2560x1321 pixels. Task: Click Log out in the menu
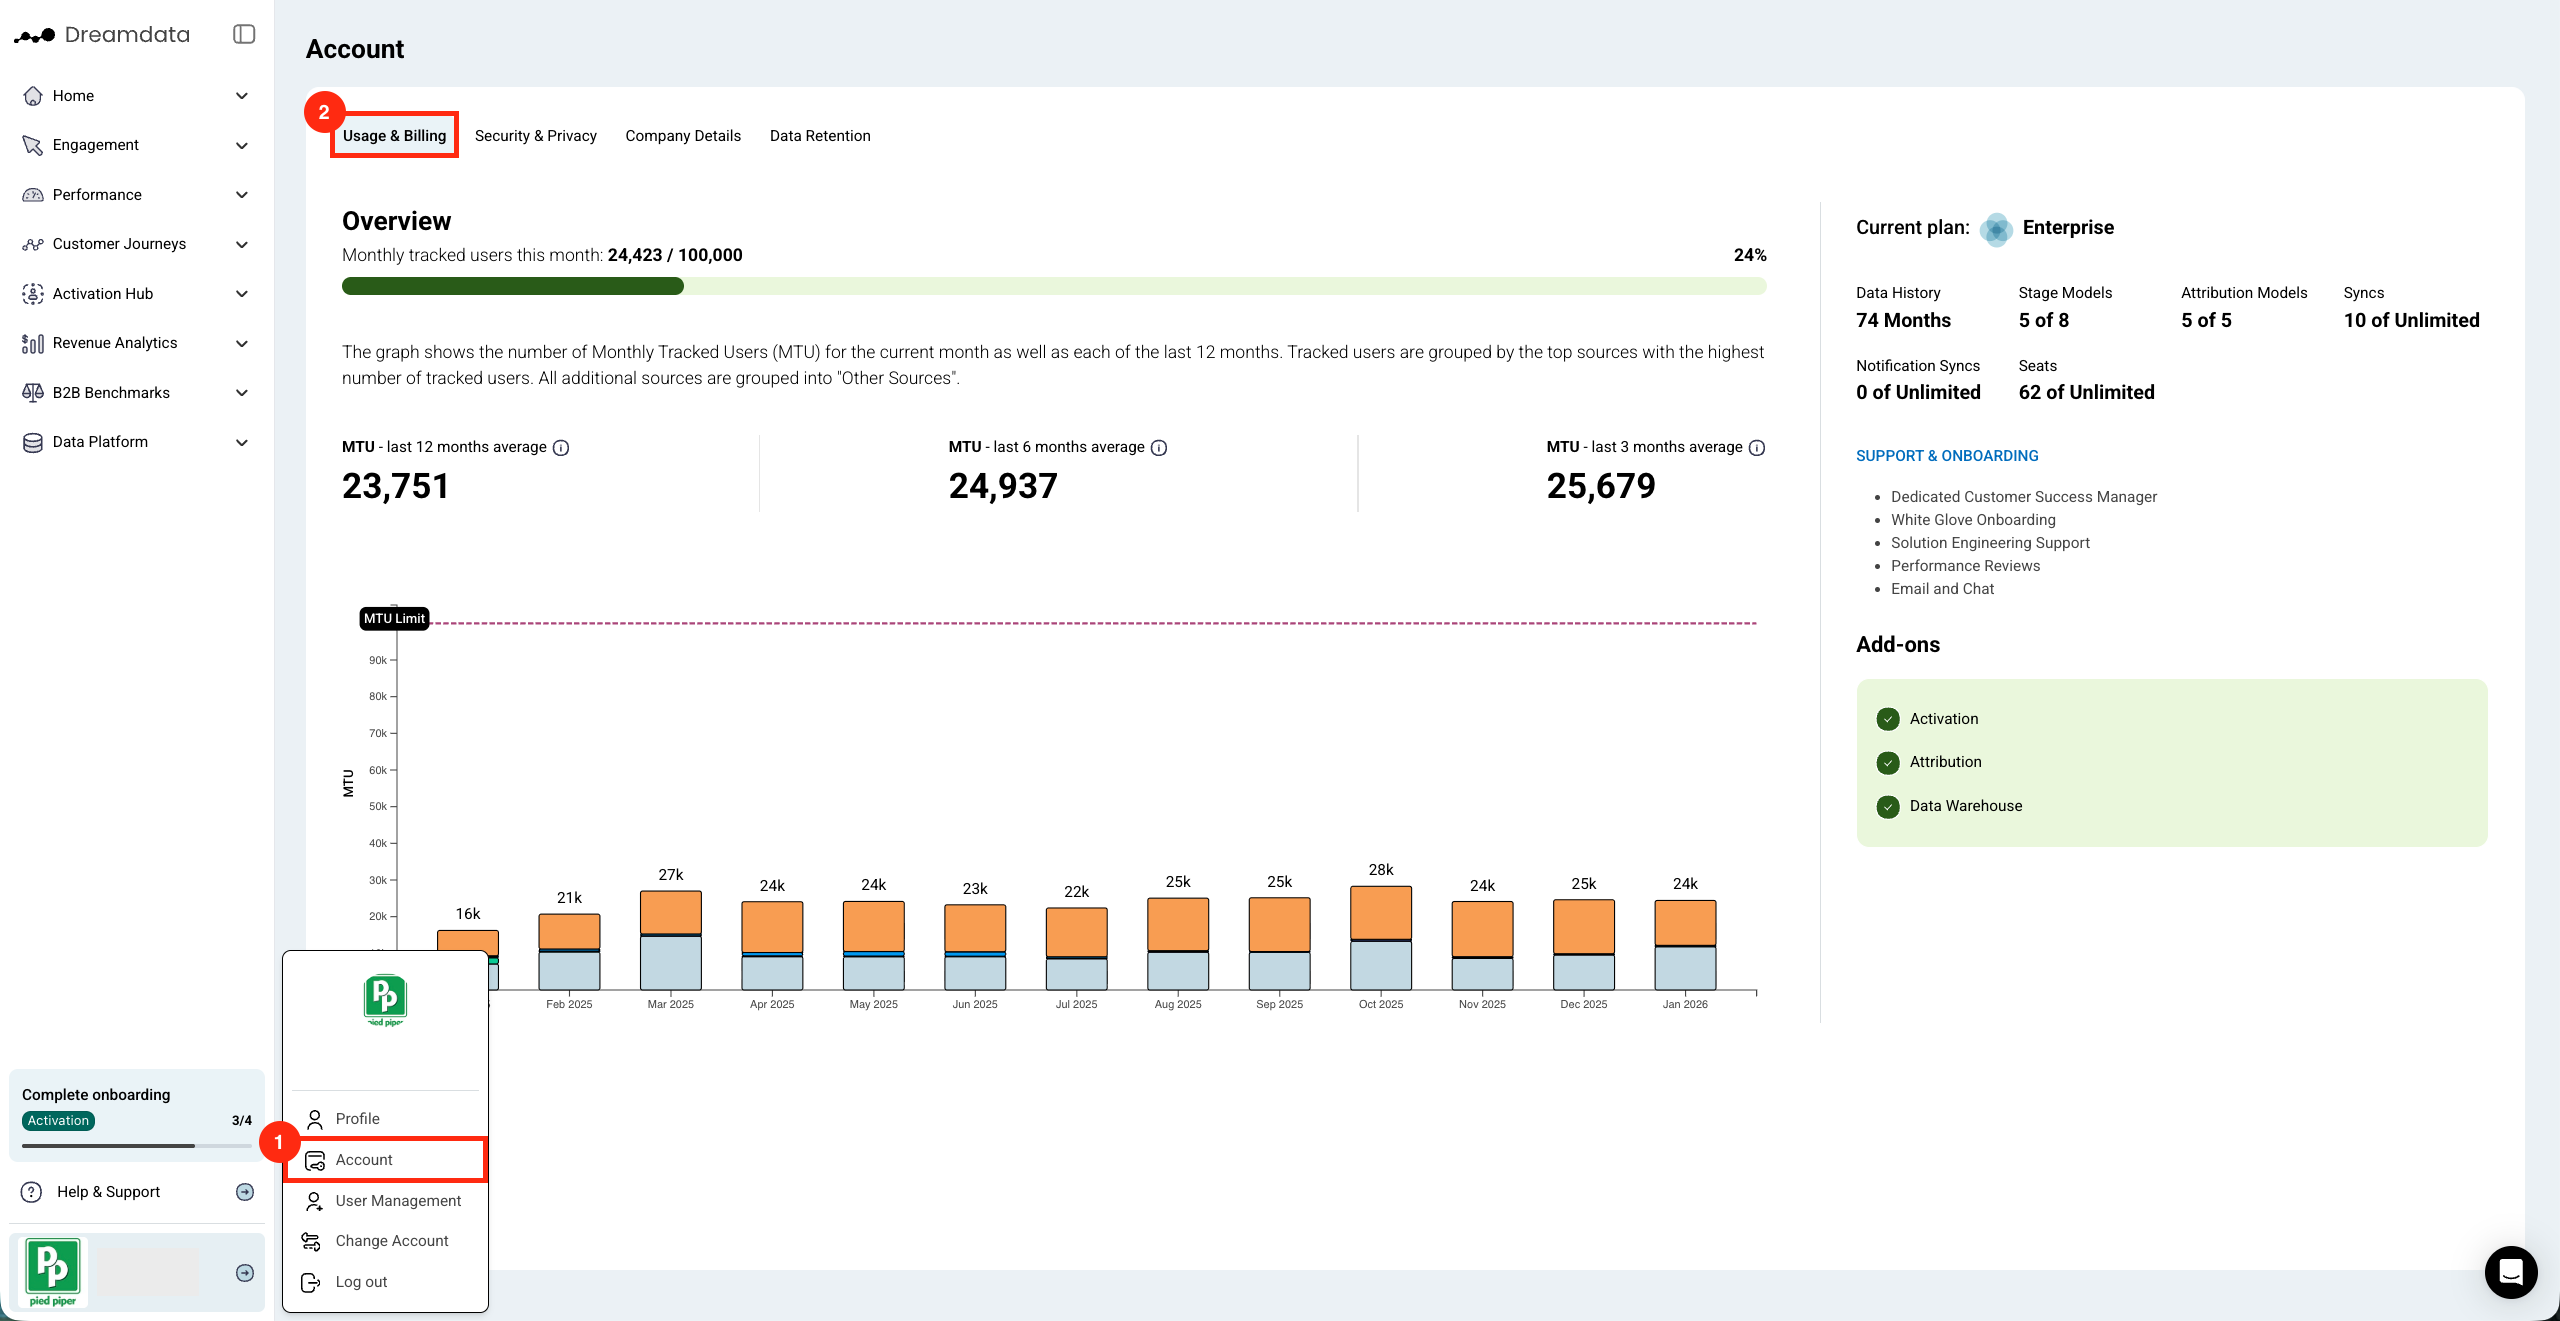click(x=361, y=1282)
